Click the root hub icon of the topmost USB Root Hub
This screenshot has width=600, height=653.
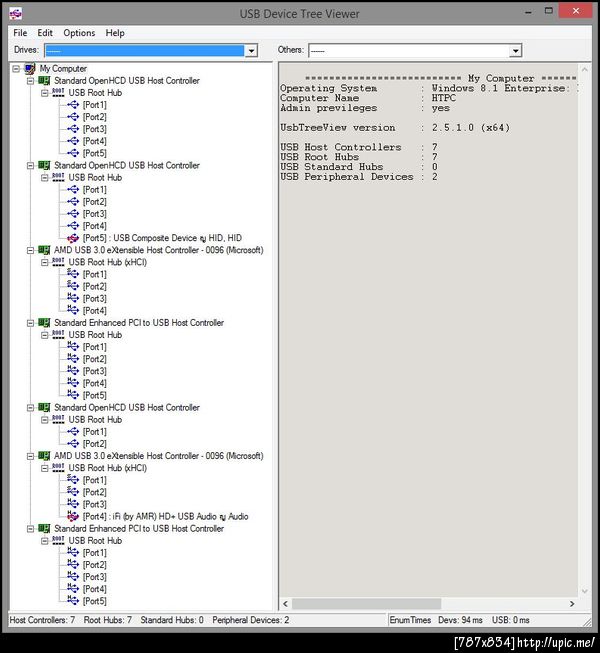(x=58, y=92)
